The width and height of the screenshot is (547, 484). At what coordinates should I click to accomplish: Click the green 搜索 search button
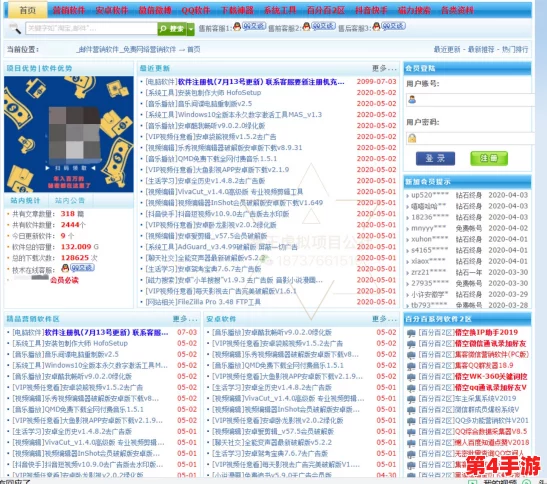[172, 29]
